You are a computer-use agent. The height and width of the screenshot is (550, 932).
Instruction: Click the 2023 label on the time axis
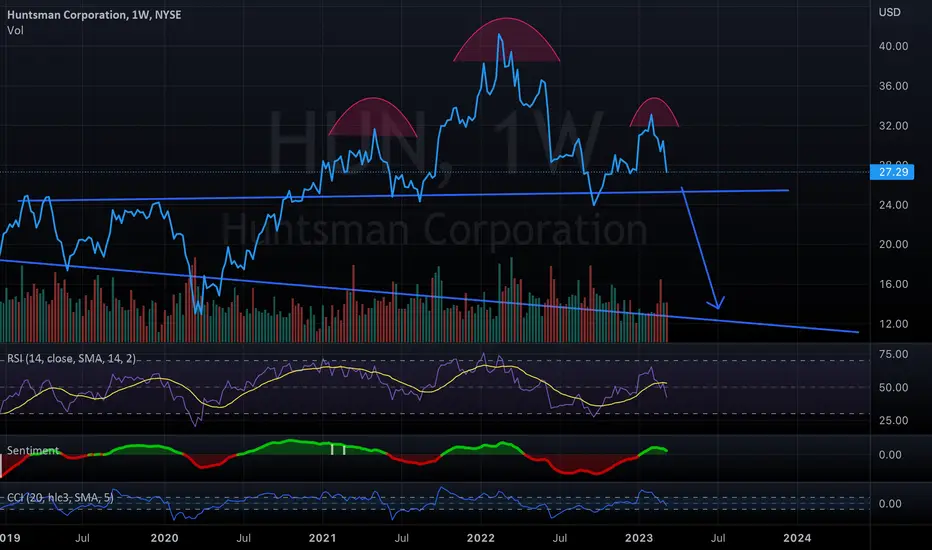click(639, 538)
